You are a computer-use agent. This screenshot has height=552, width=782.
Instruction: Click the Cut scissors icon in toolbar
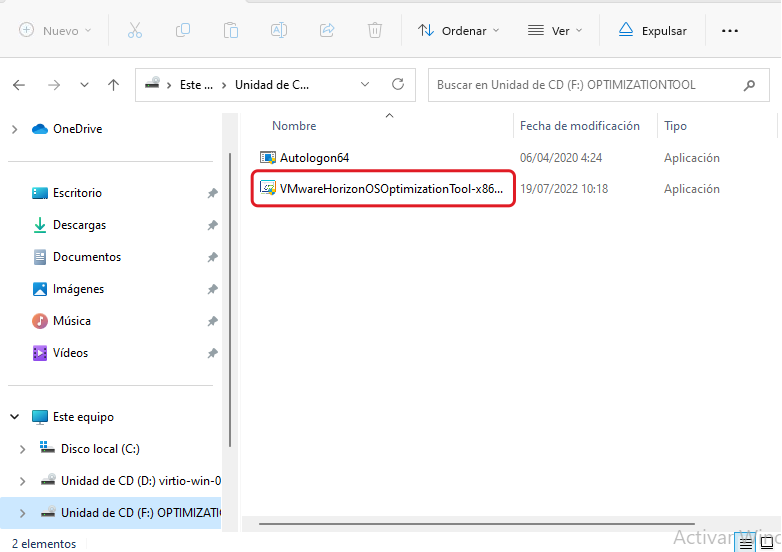coord(135,31)
